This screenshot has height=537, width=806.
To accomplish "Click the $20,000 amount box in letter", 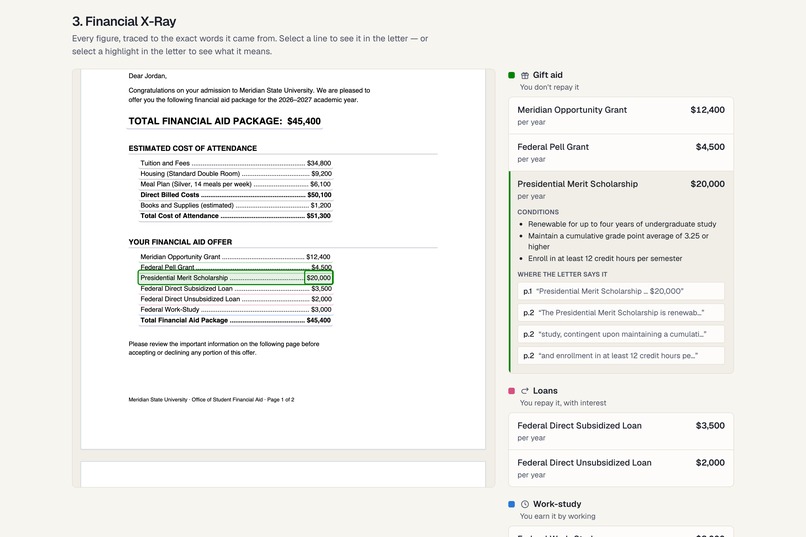I will point(319,278).
